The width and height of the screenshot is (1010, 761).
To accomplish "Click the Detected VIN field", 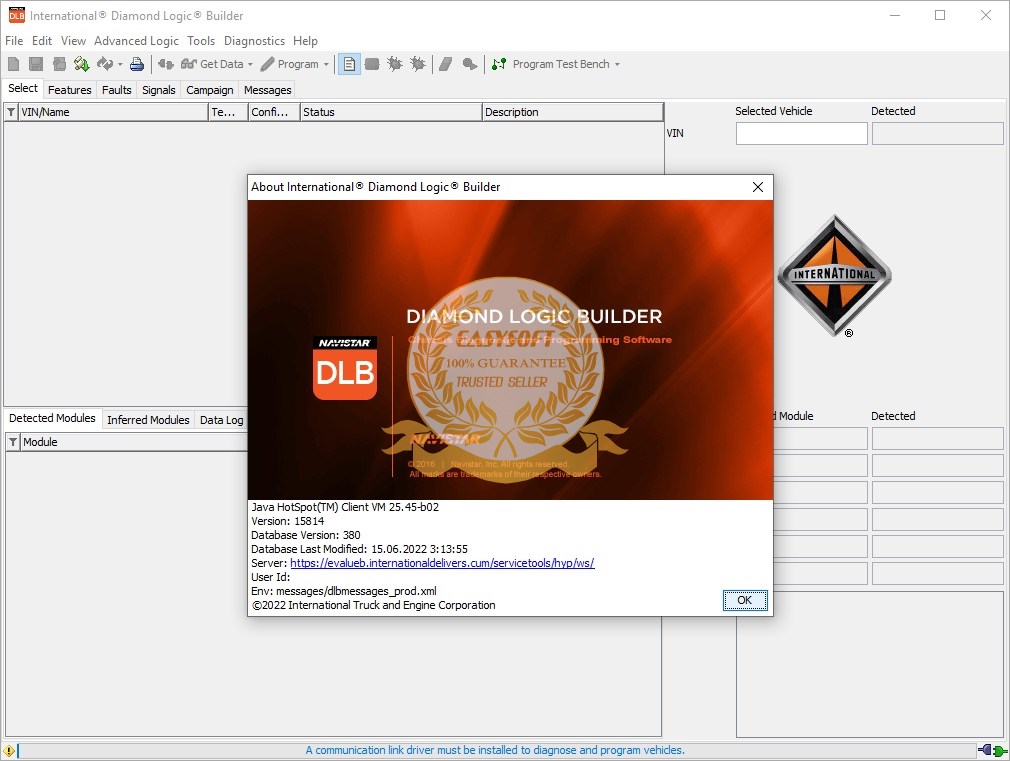I will pos(937,133).
